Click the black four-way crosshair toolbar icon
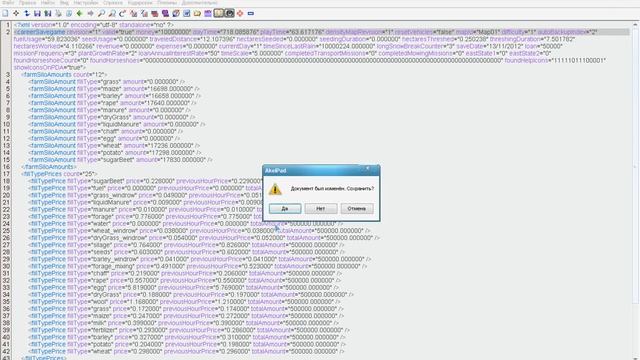The height and width of the screenshot is (360, 640). tap(16, 13)
